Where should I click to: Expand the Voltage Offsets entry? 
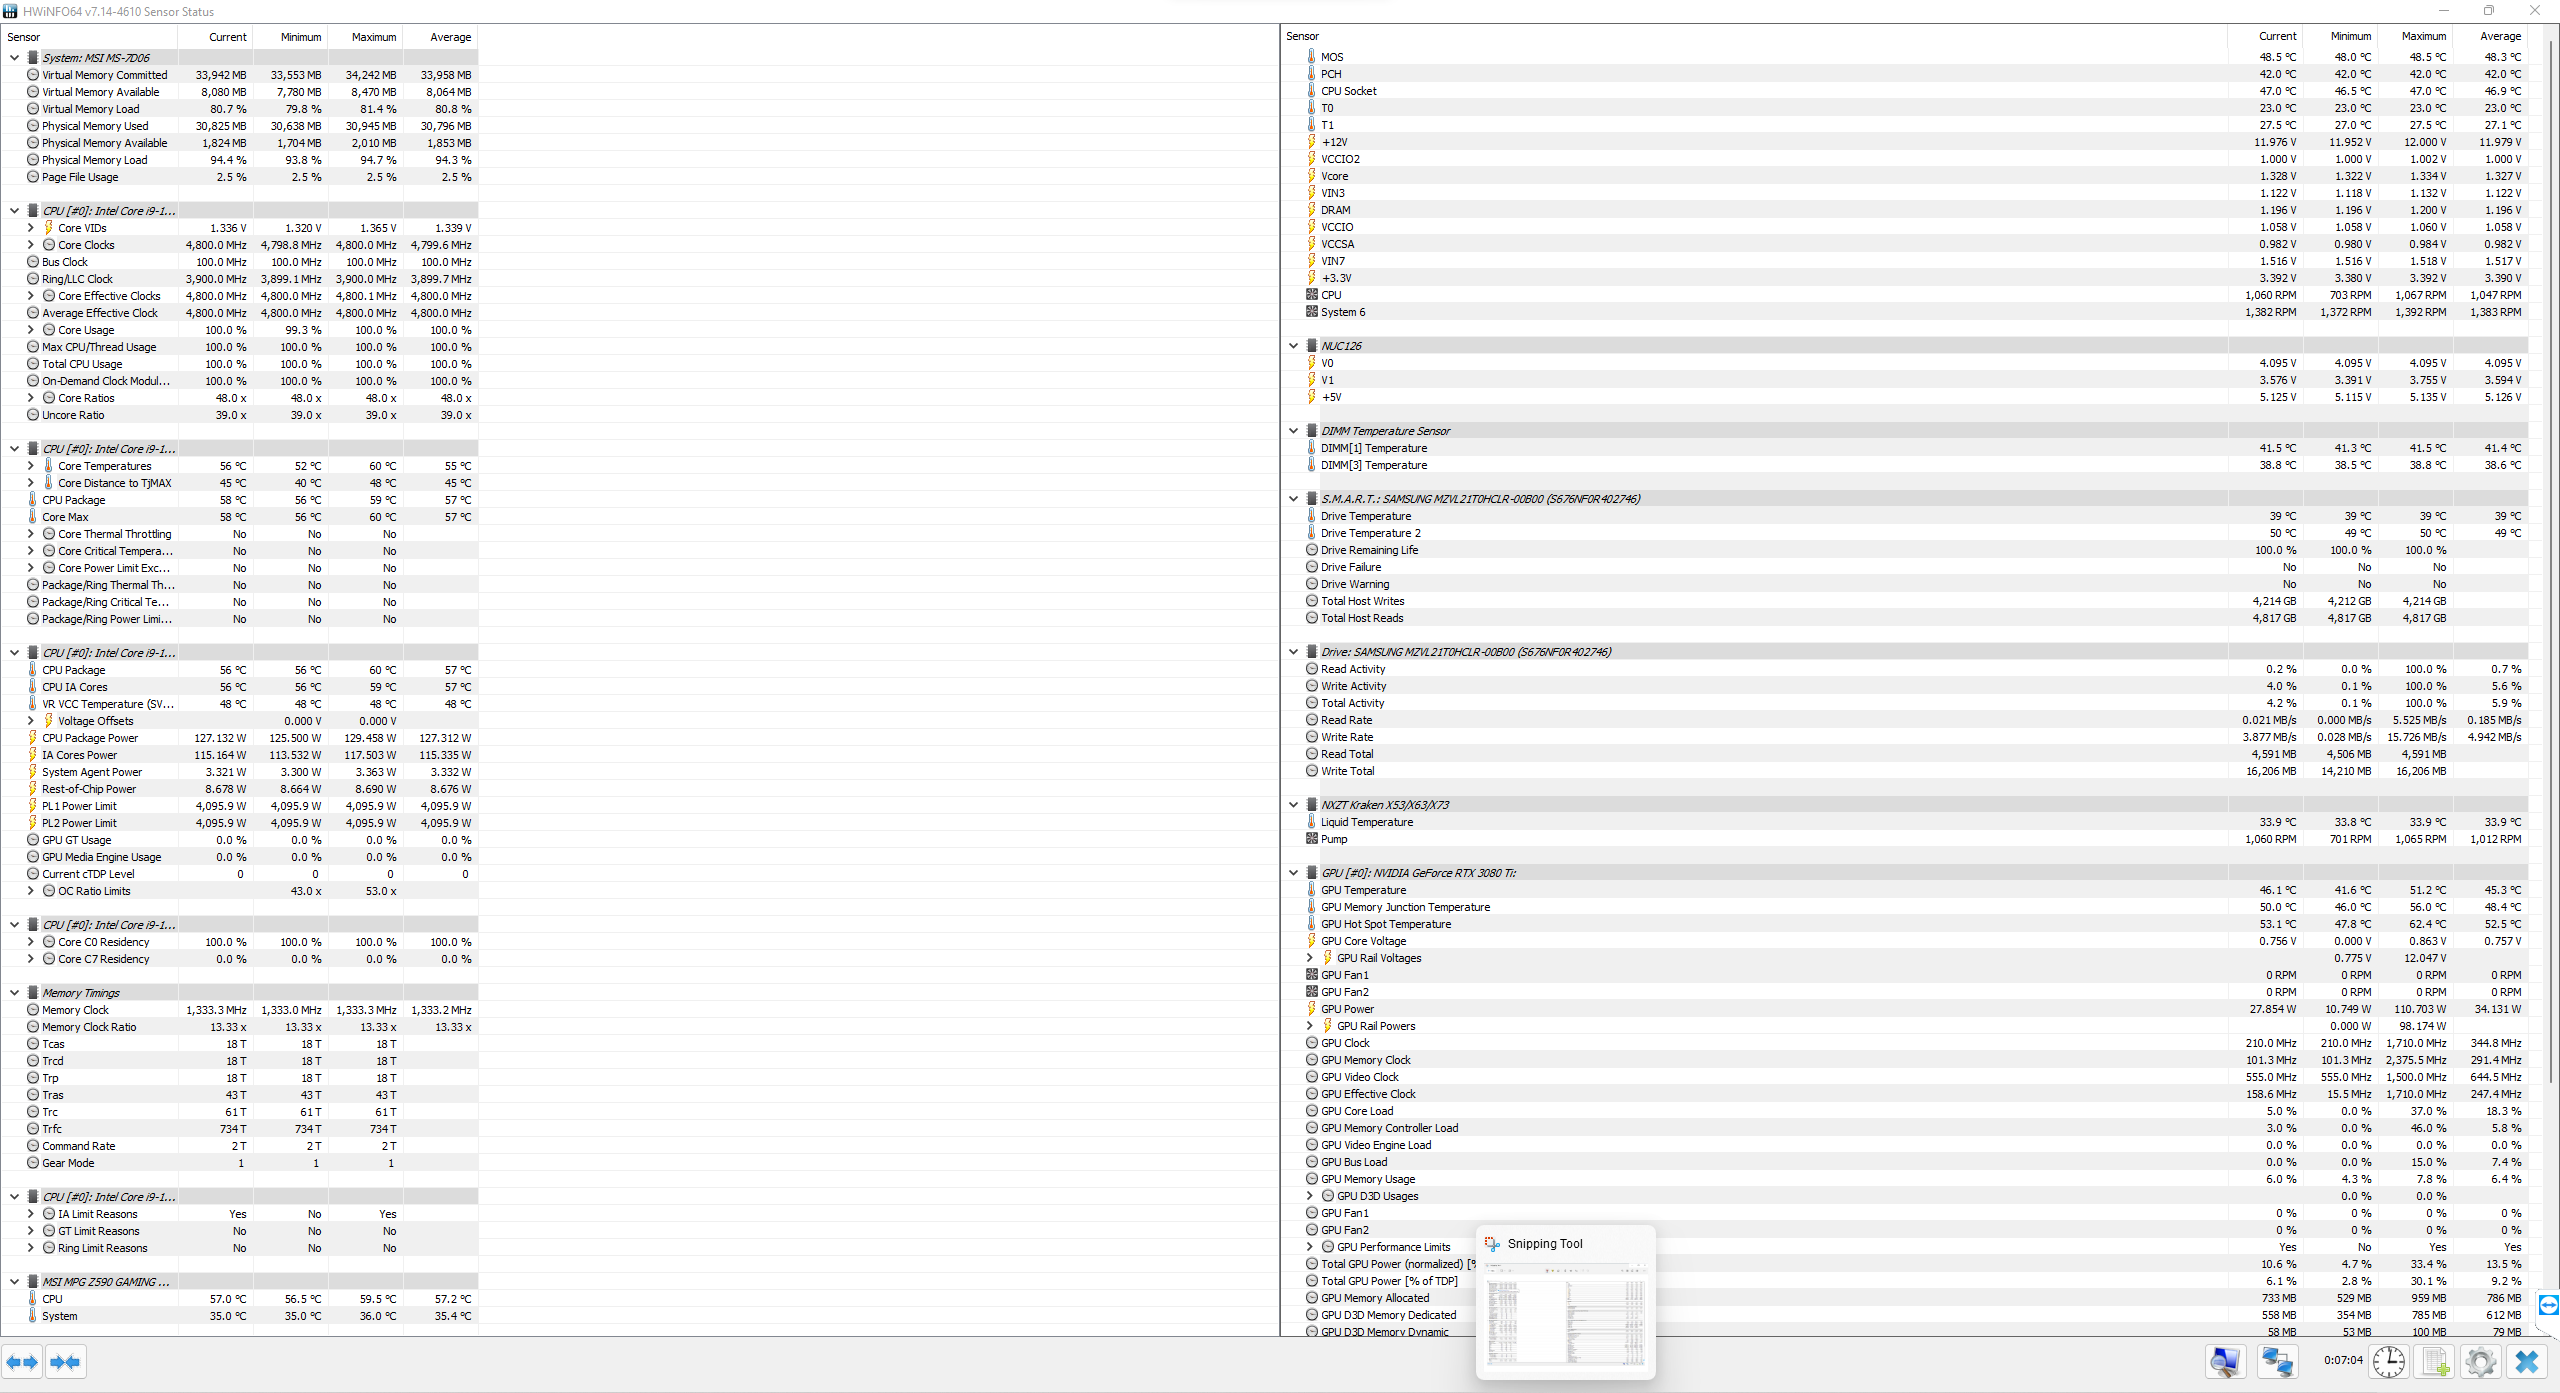(30, 720)
